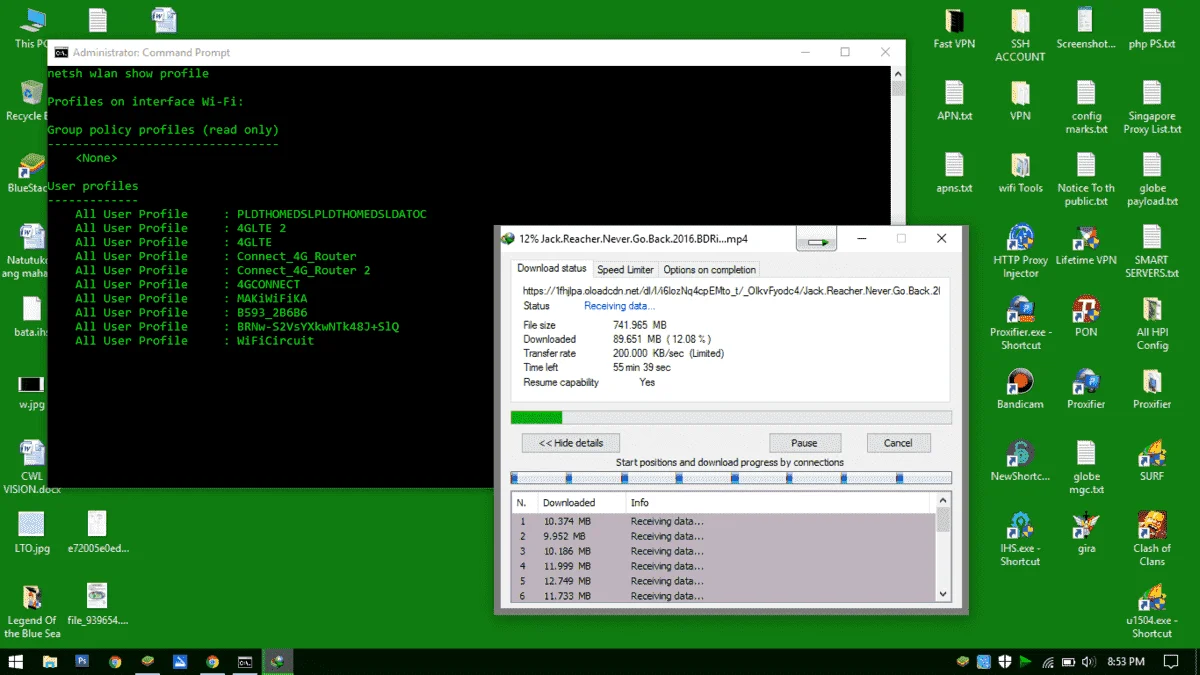Click the Downloaded column header
Screen dimensions: 1200x675
pos(580,502)
